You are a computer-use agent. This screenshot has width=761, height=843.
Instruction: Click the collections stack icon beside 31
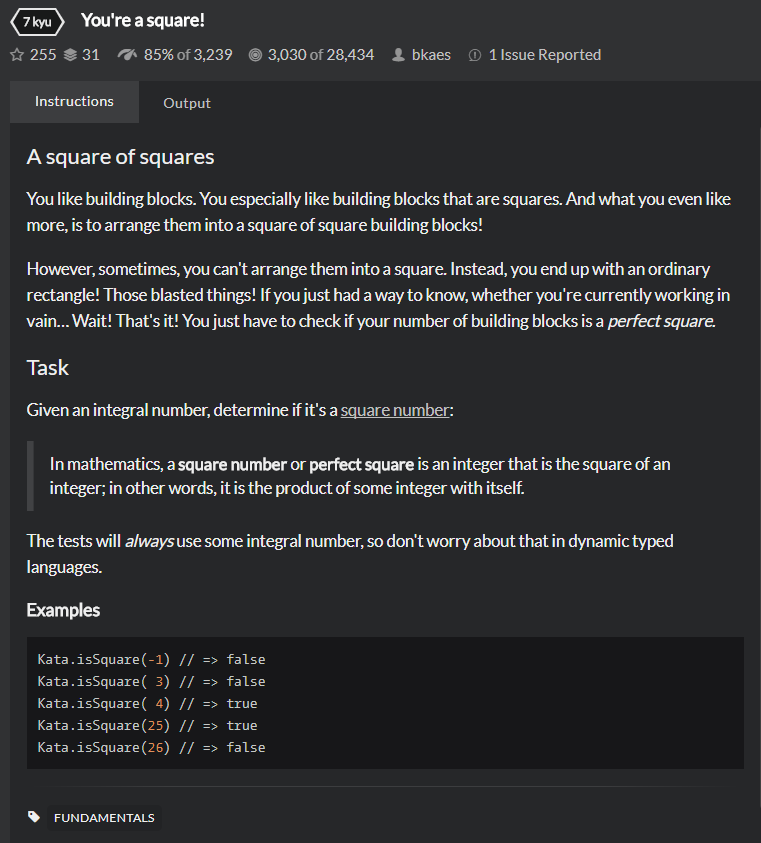[x=70, y=55]
